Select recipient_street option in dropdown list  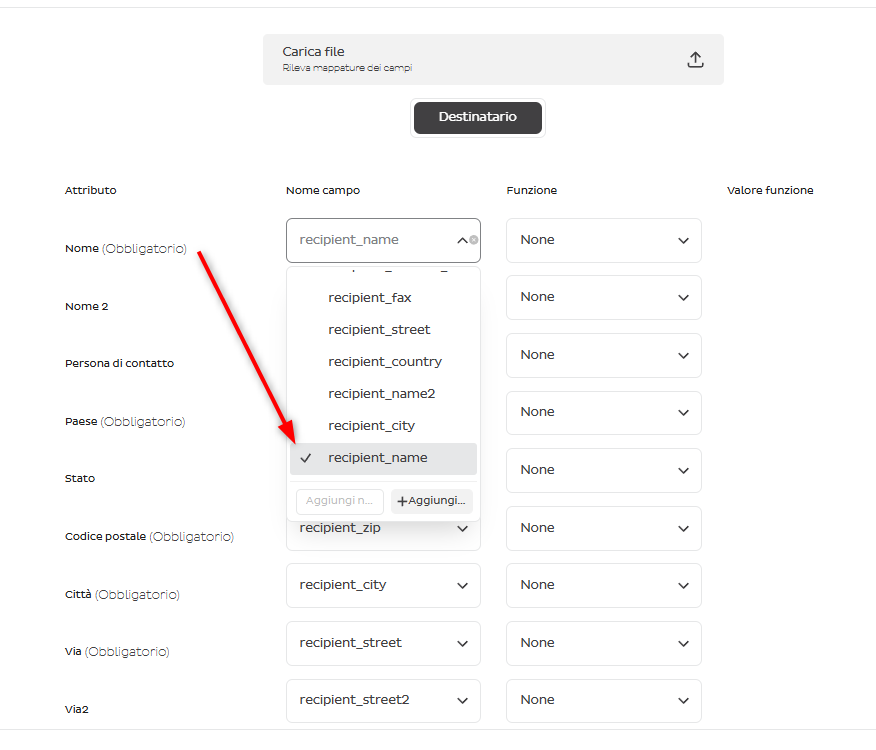coord(383,330)
